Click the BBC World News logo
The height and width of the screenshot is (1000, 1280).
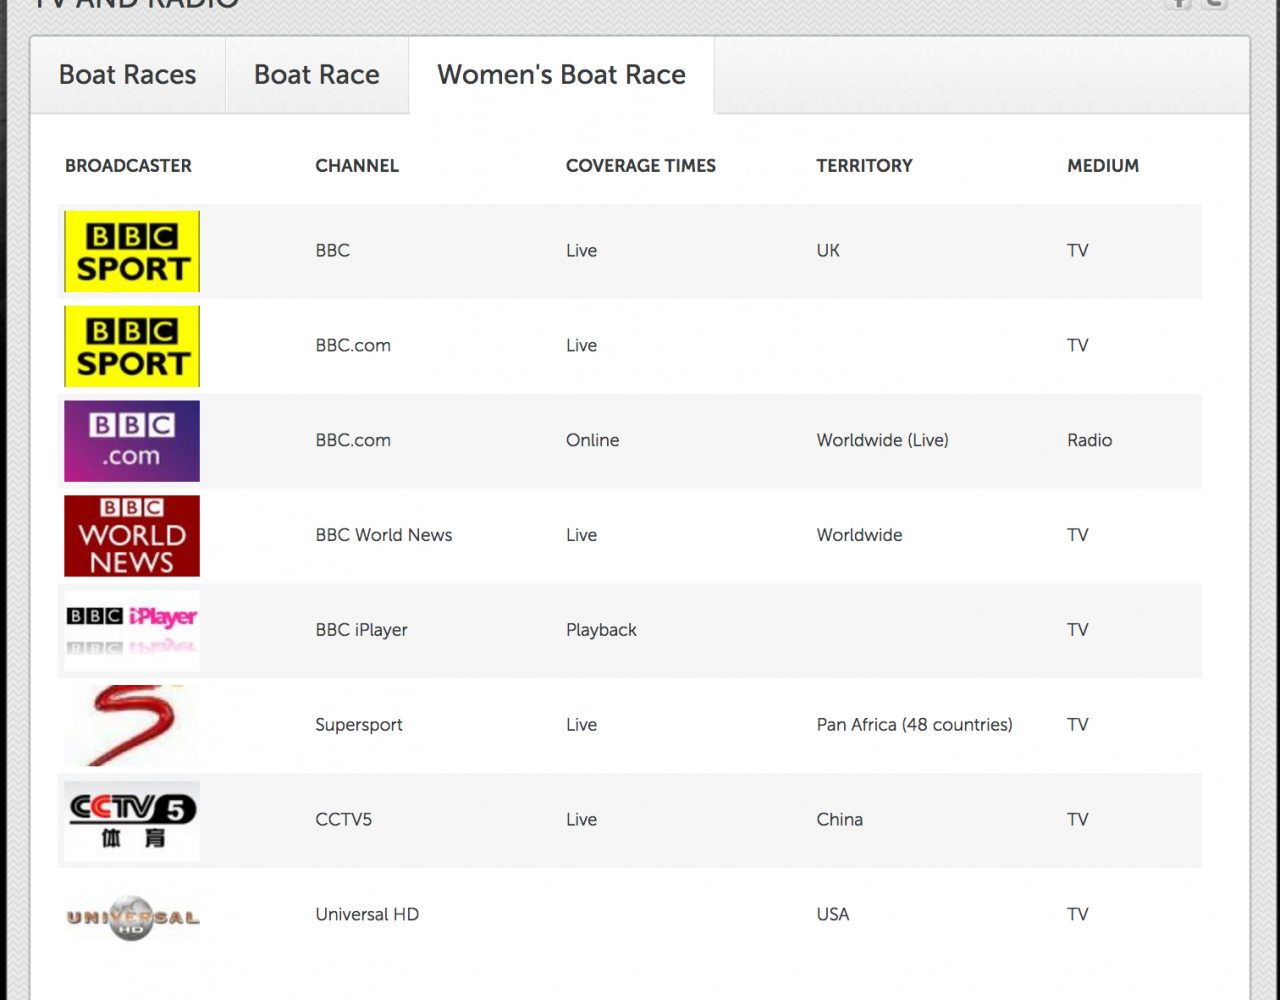(x=132, y=536)
